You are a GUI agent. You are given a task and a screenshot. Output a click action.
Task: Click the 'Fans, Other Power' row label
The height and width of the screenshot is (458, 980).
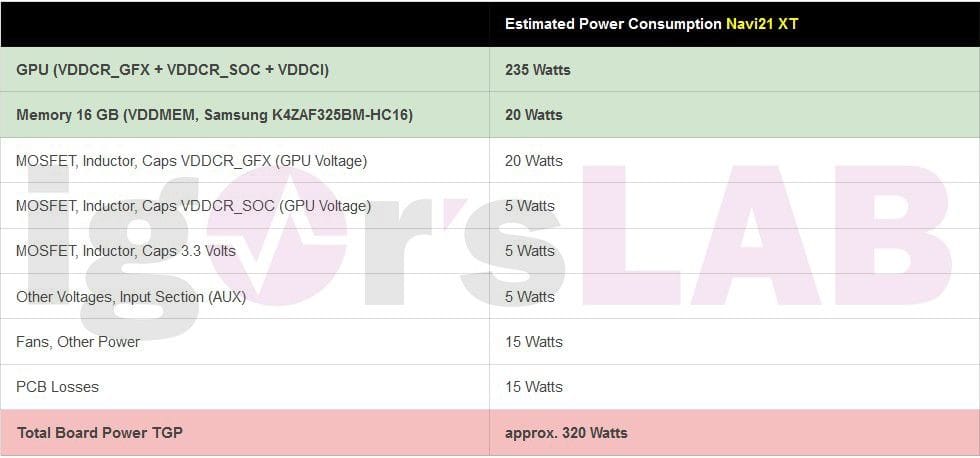(78, 342)
